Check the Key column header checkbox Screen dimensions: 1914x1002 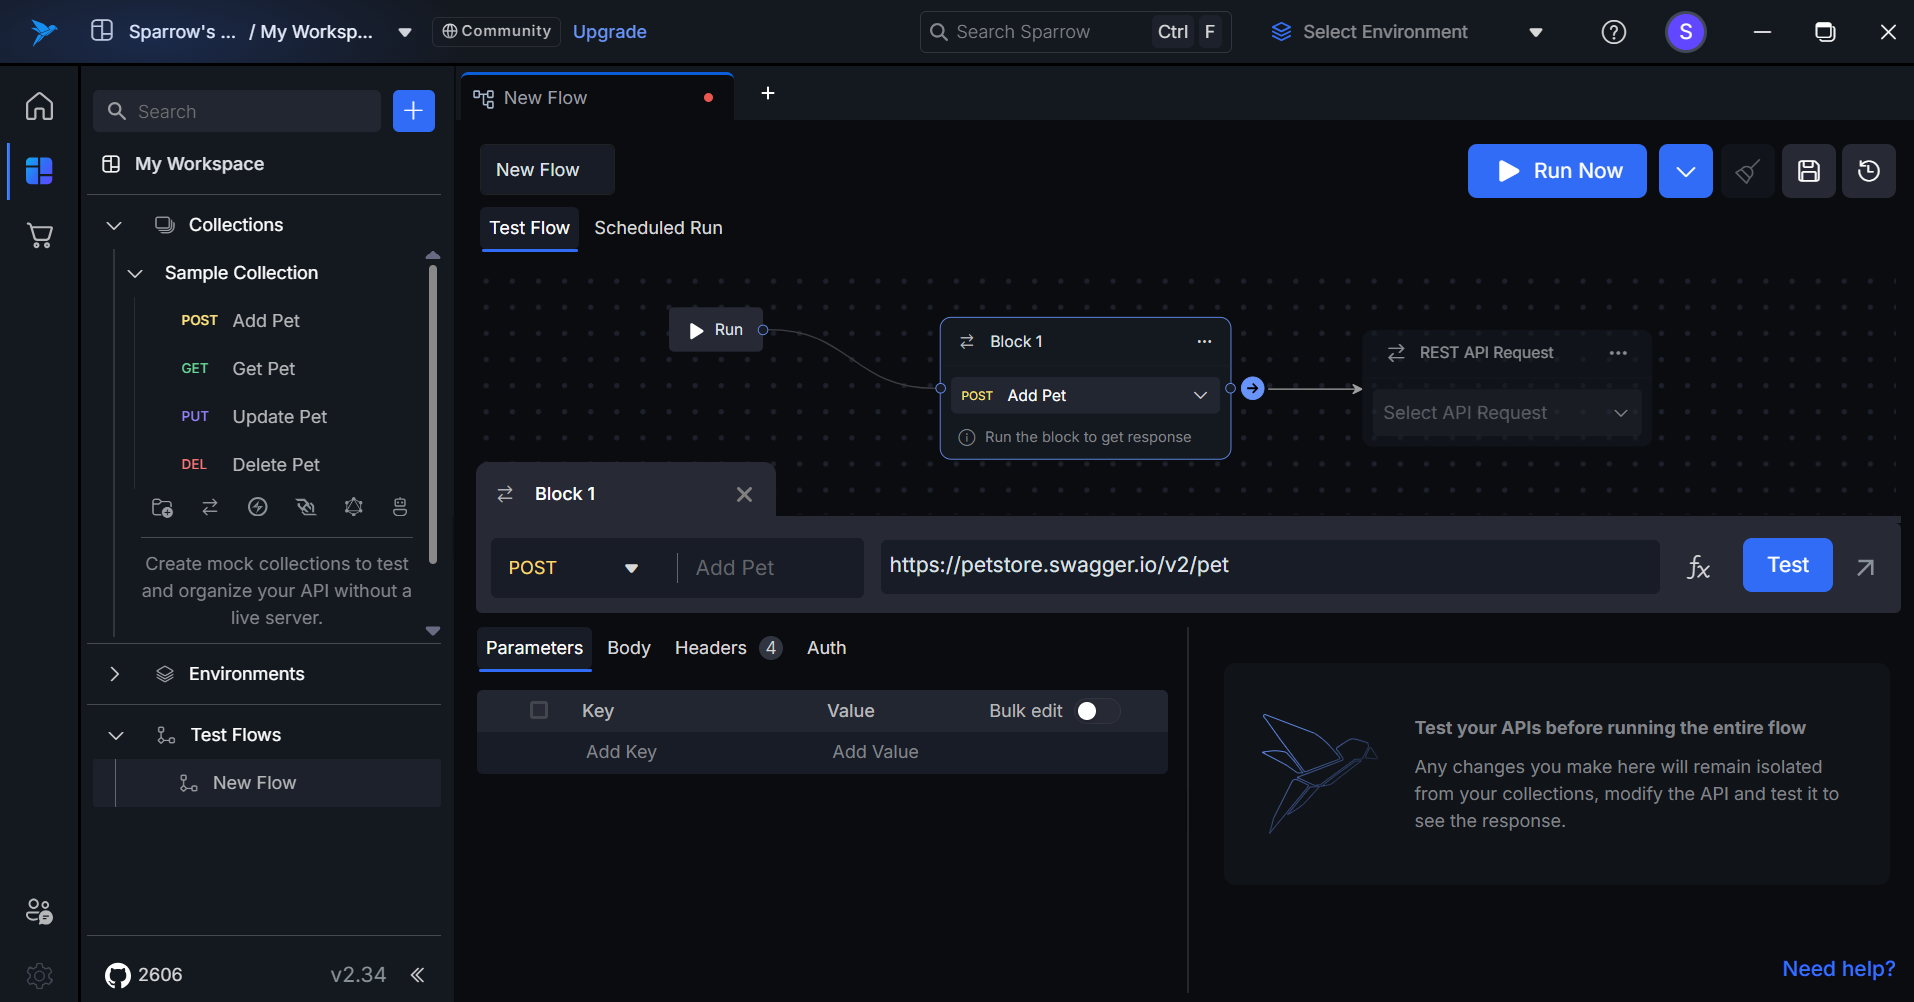pos(539,710)
